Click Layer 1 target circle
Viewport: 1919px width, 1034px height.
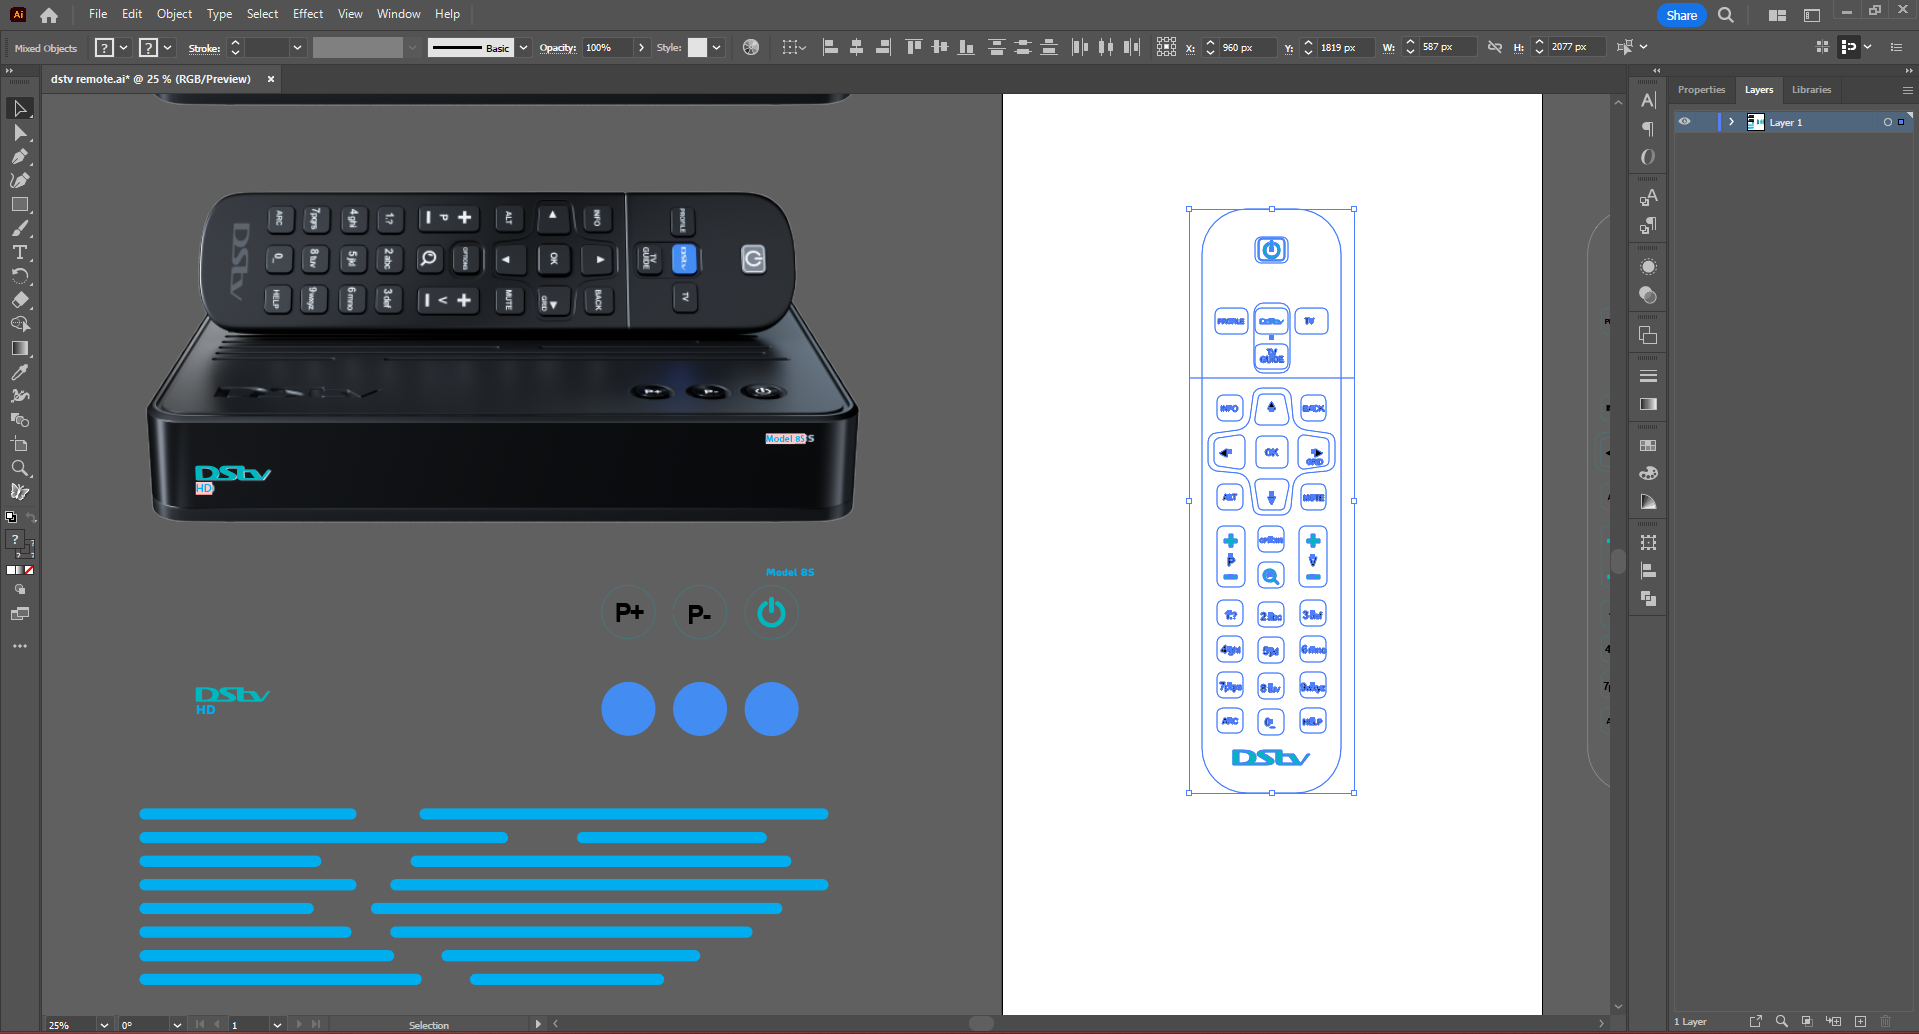tap(1887, 122)
